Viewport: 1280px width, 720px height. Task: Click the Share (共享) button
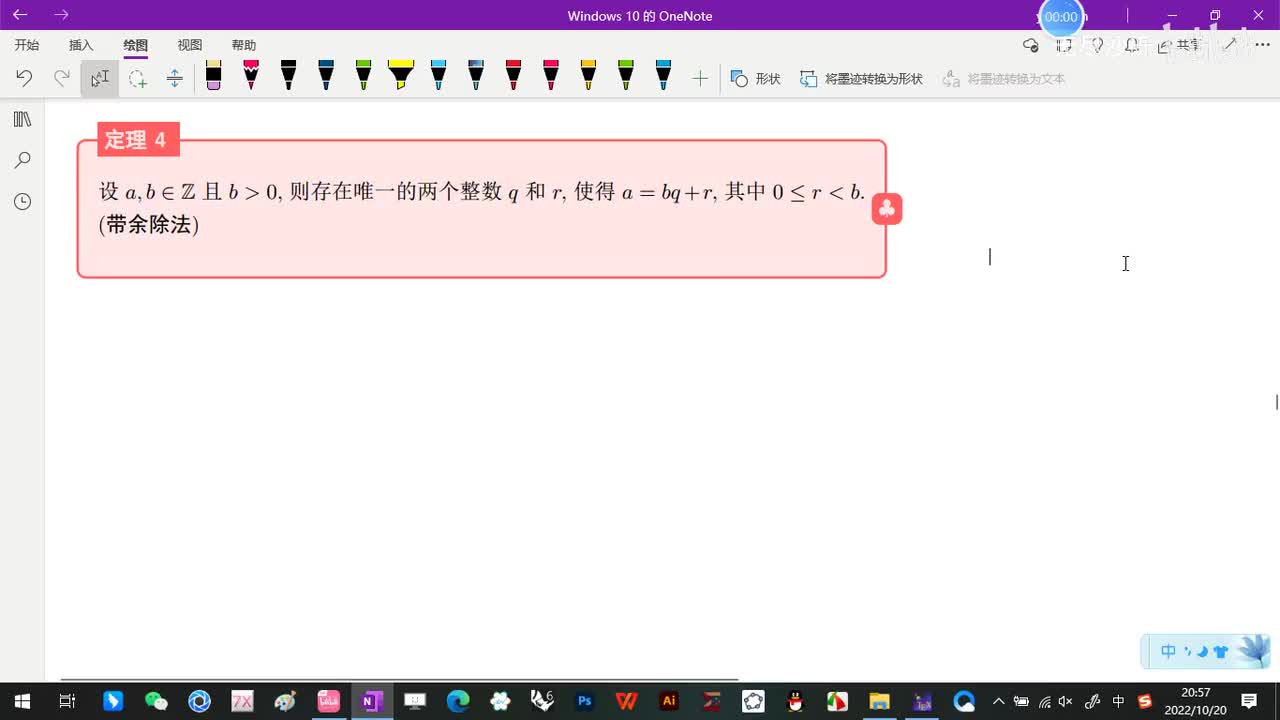click(1179, 45)
